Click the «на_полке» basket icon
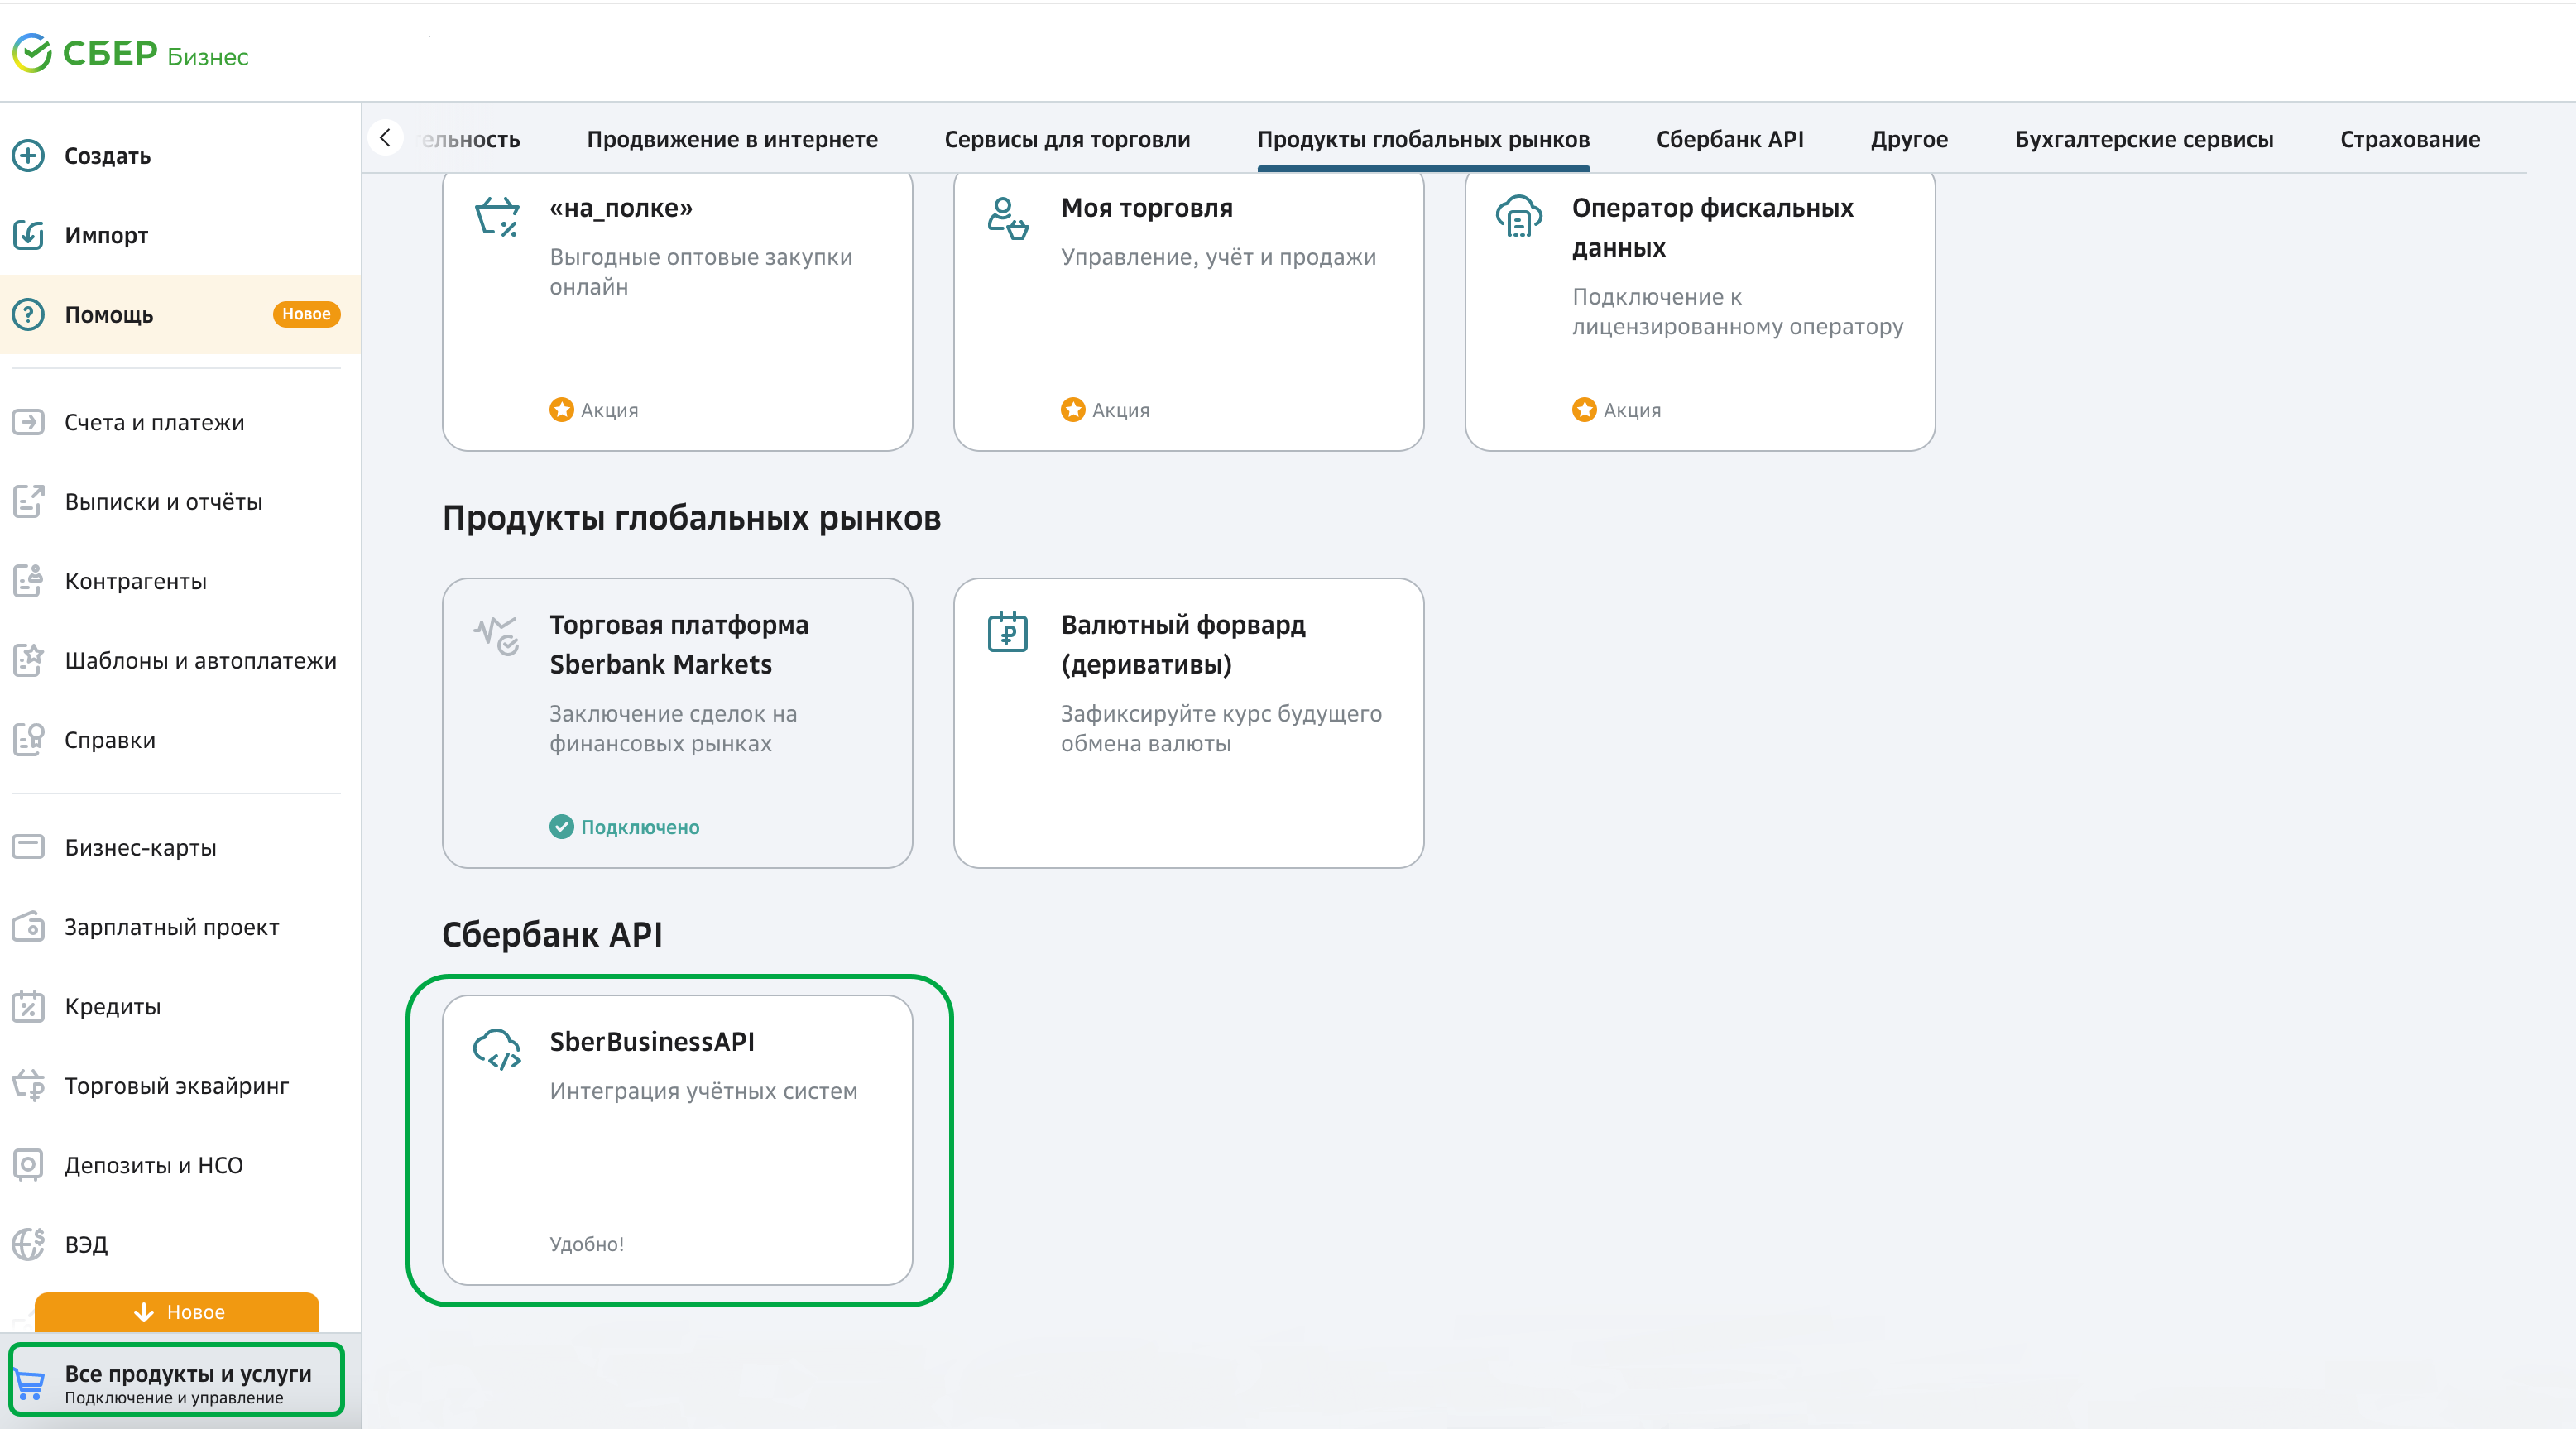The width and height of the screenshot is (2576, 1429). coord(497,216)
